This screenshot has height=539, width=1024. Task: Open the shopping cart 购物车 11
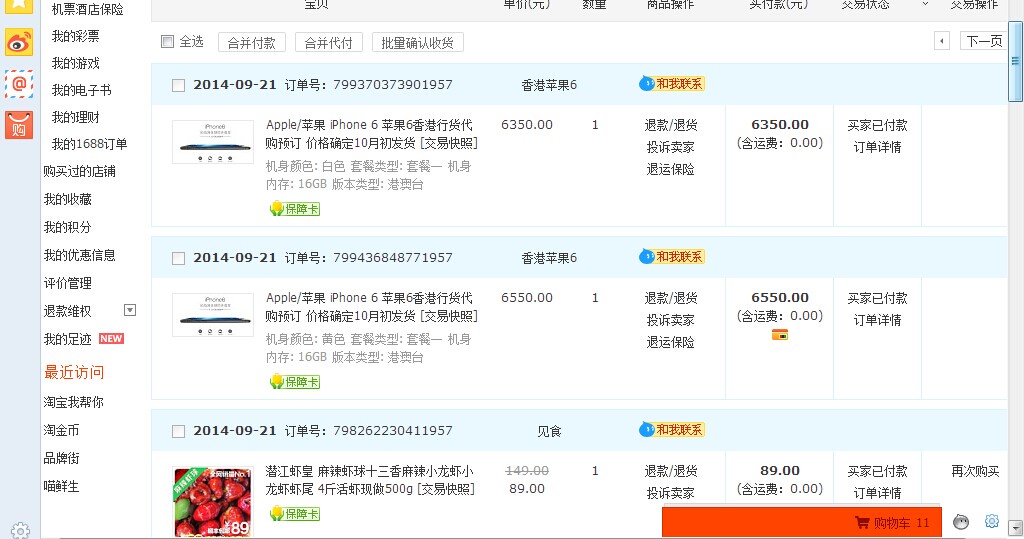pos(802,523)
